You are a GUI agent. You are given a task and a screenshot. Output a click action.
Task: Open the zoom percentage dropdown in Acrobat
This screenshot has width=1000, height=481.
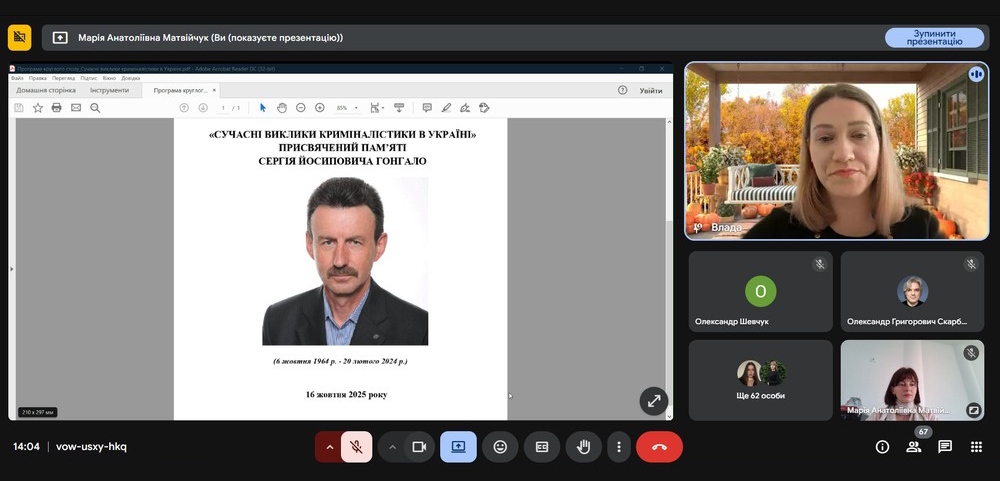click(346, 108)
